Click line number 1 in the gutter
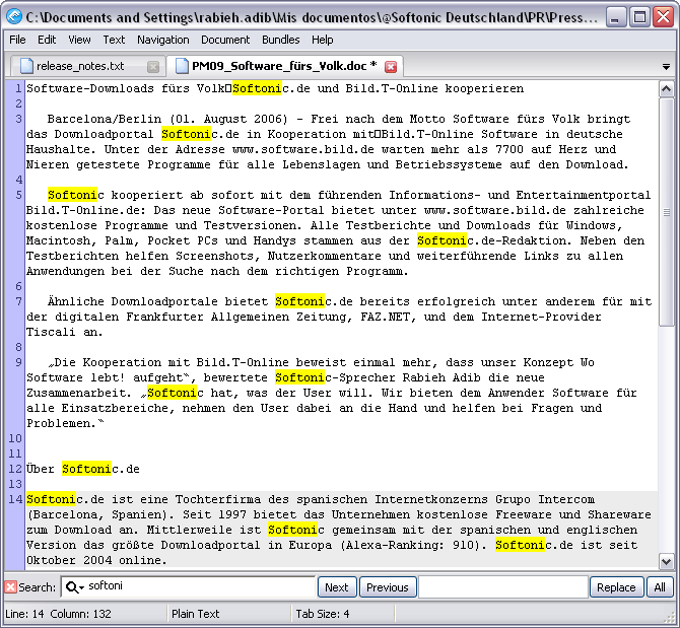This screenshot has height=628, width=680. (18, 88)
